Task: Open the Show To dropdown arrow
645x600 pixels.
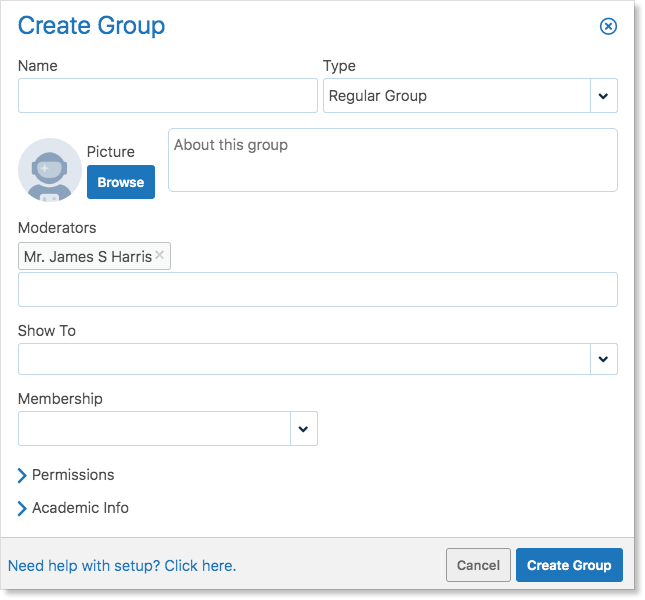Action: pos(603,359)
